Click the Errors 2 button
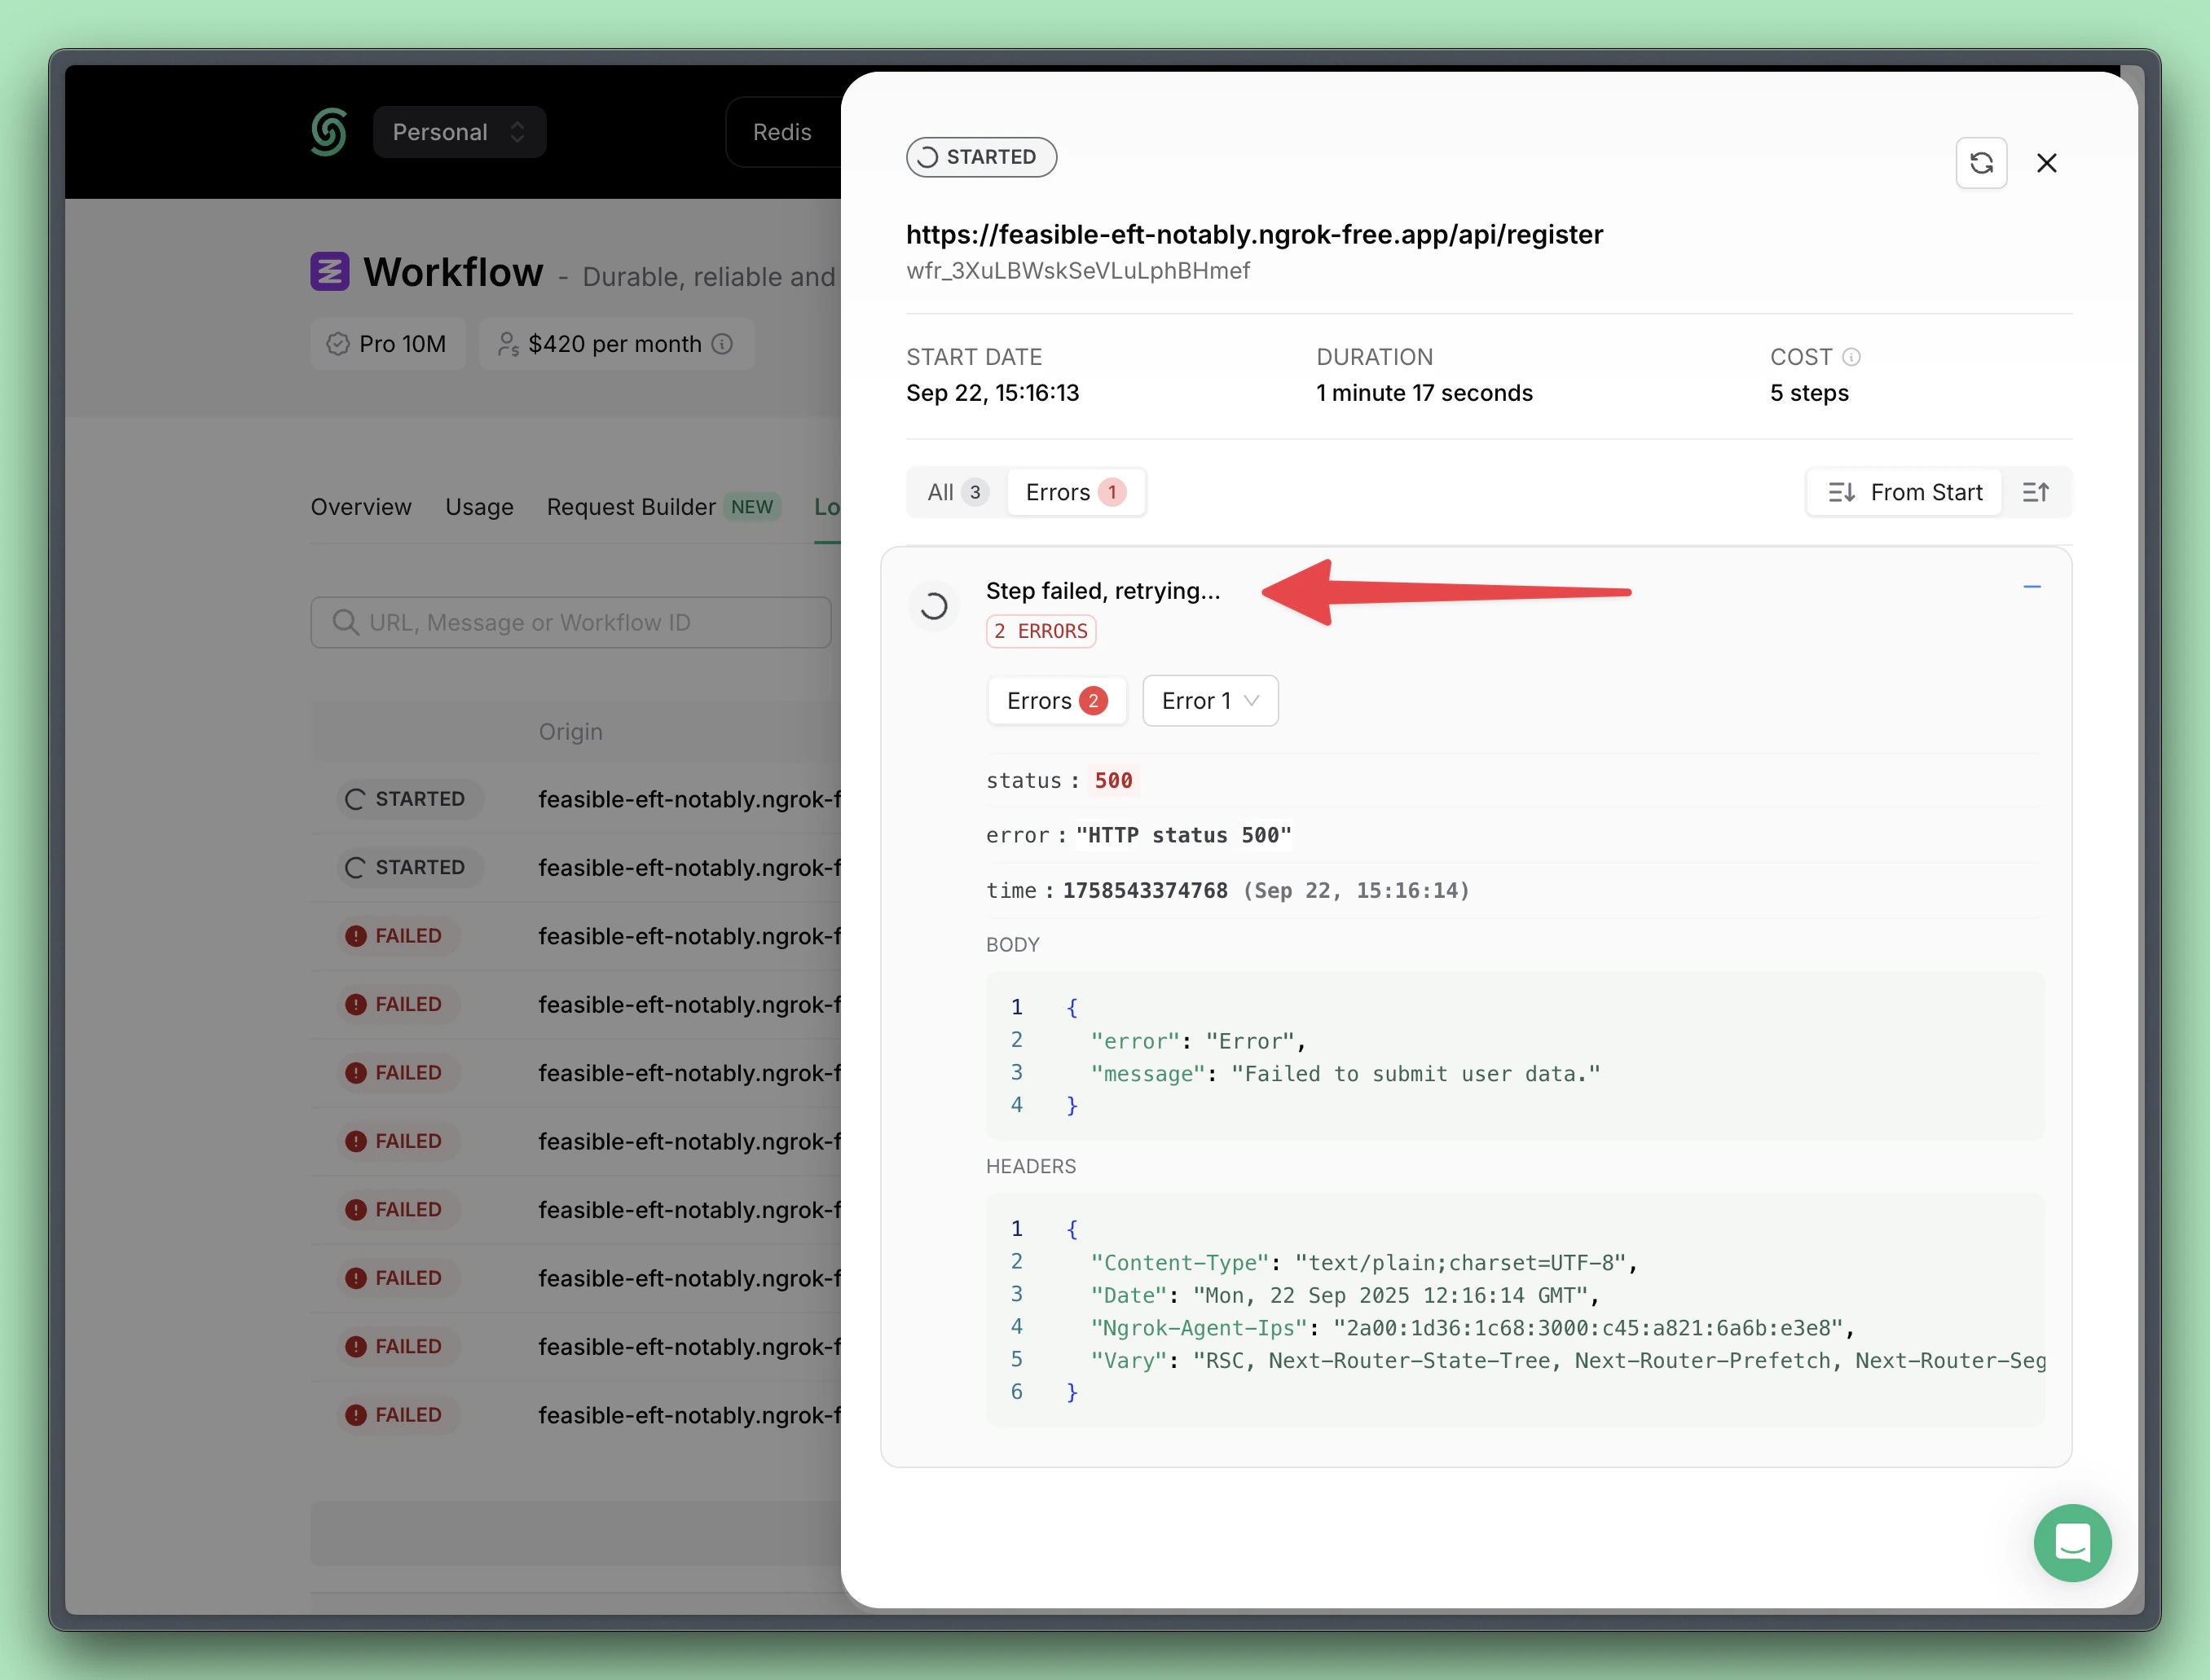This screenshot has height=1680, width=2210. [x=1056, y=701]
